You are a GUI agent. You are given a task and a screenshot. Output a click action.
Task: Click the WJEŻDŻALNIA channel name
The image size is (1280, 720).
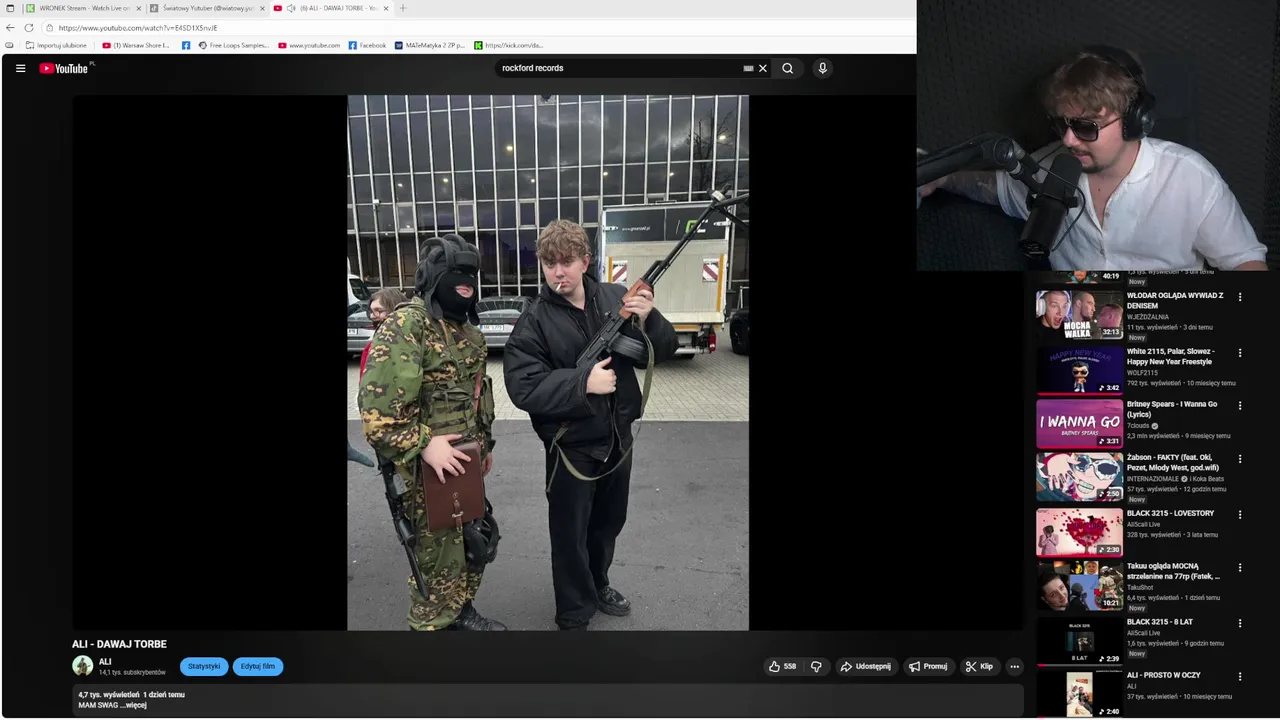pos(1148,317)
